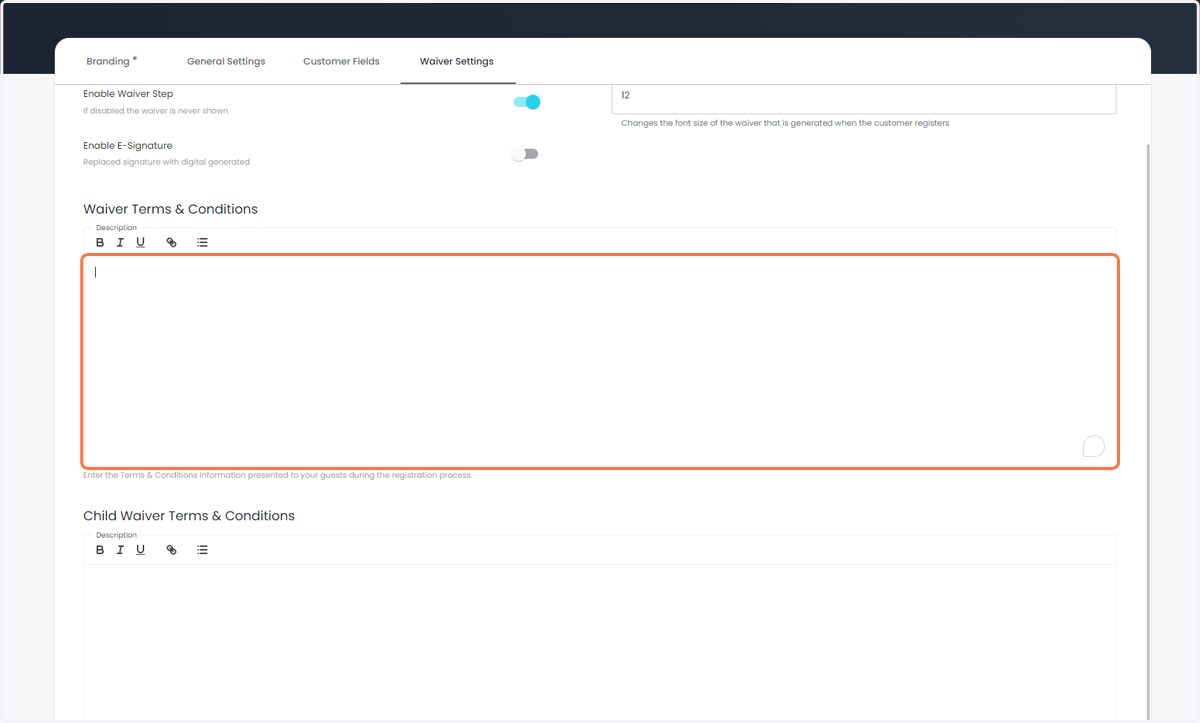The width and height of the screenshot is (1200, 723).
Task: Apply bold in Child Waiver editor toolbar
Action: (x=100, y=550)
